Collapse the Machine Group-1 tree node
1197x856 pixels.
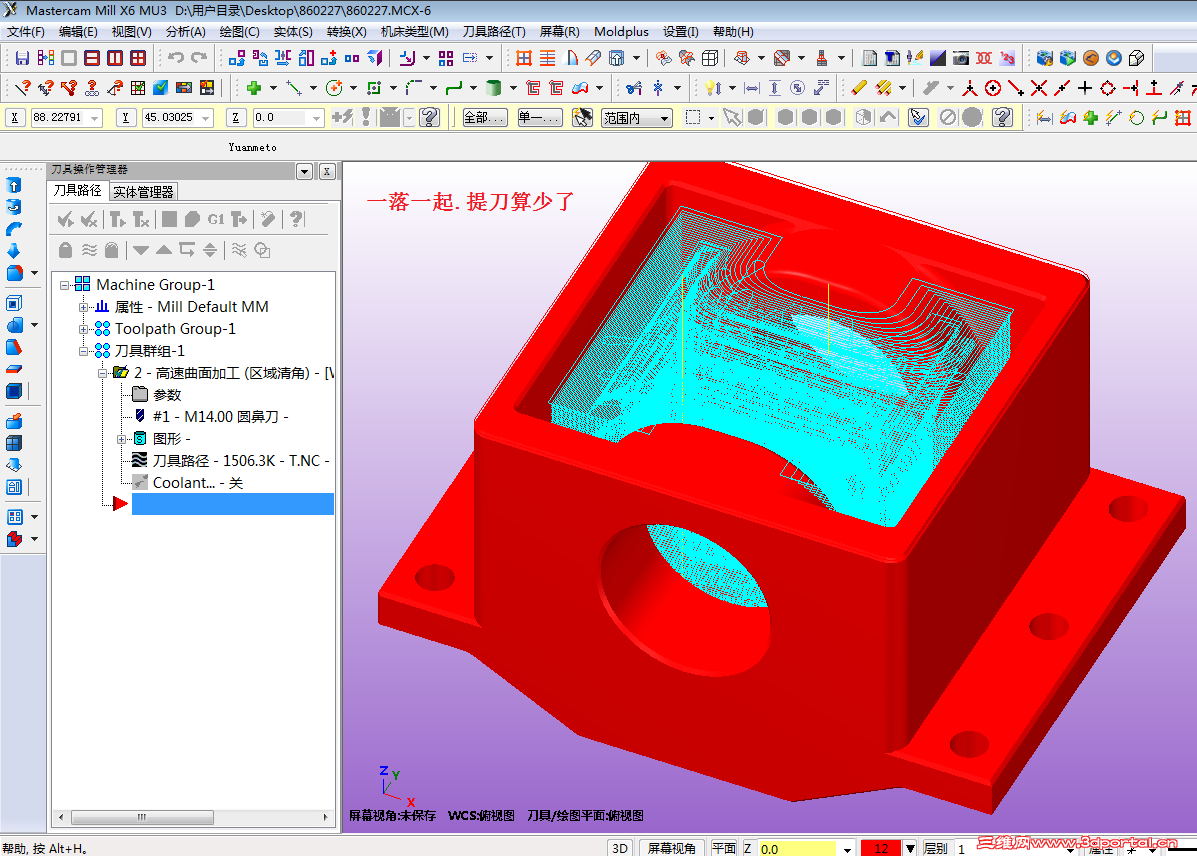click(65, 285)
